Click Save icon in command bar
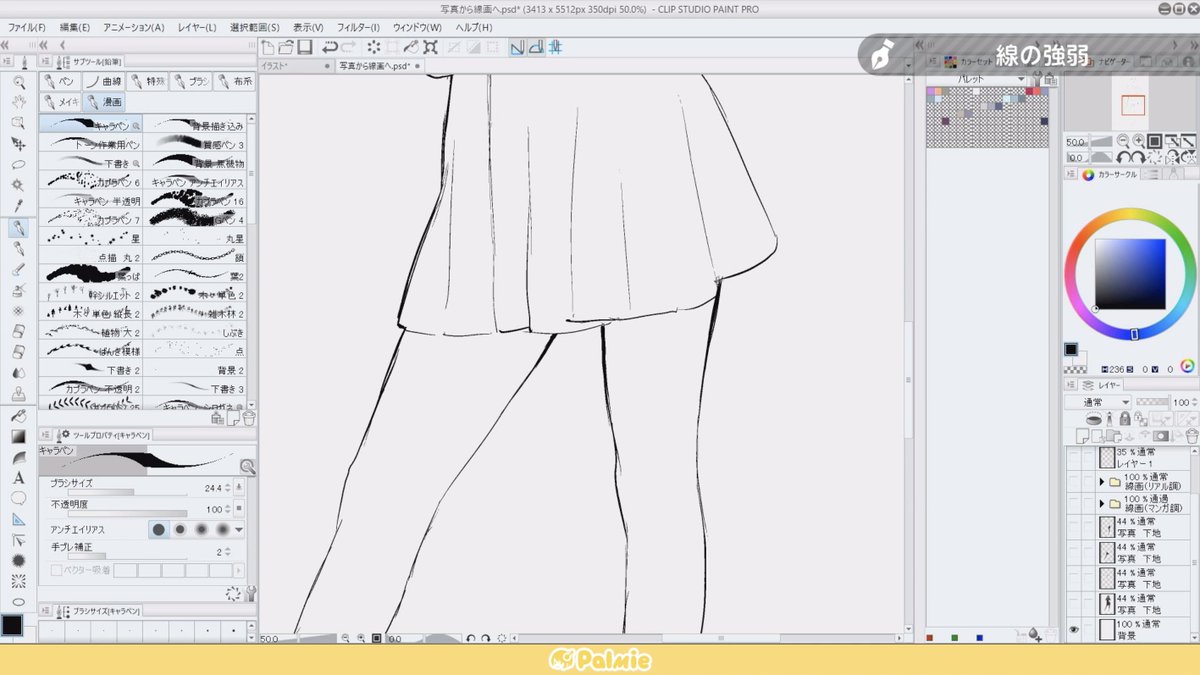This screenshot has height=675, width=1200. (x=305, y=47)
